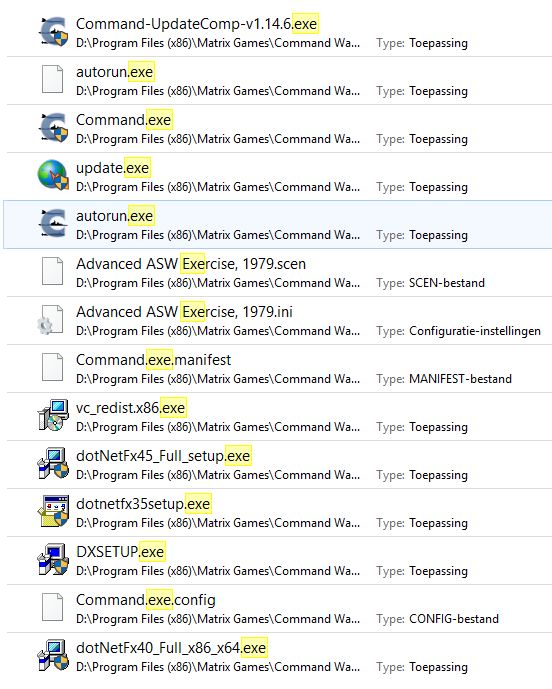The width and height of the screenshot is (552, 689).
Task: Click the gear icon of Advanced ASW Exercise, 1979.ini
Action: coord(51,319)
